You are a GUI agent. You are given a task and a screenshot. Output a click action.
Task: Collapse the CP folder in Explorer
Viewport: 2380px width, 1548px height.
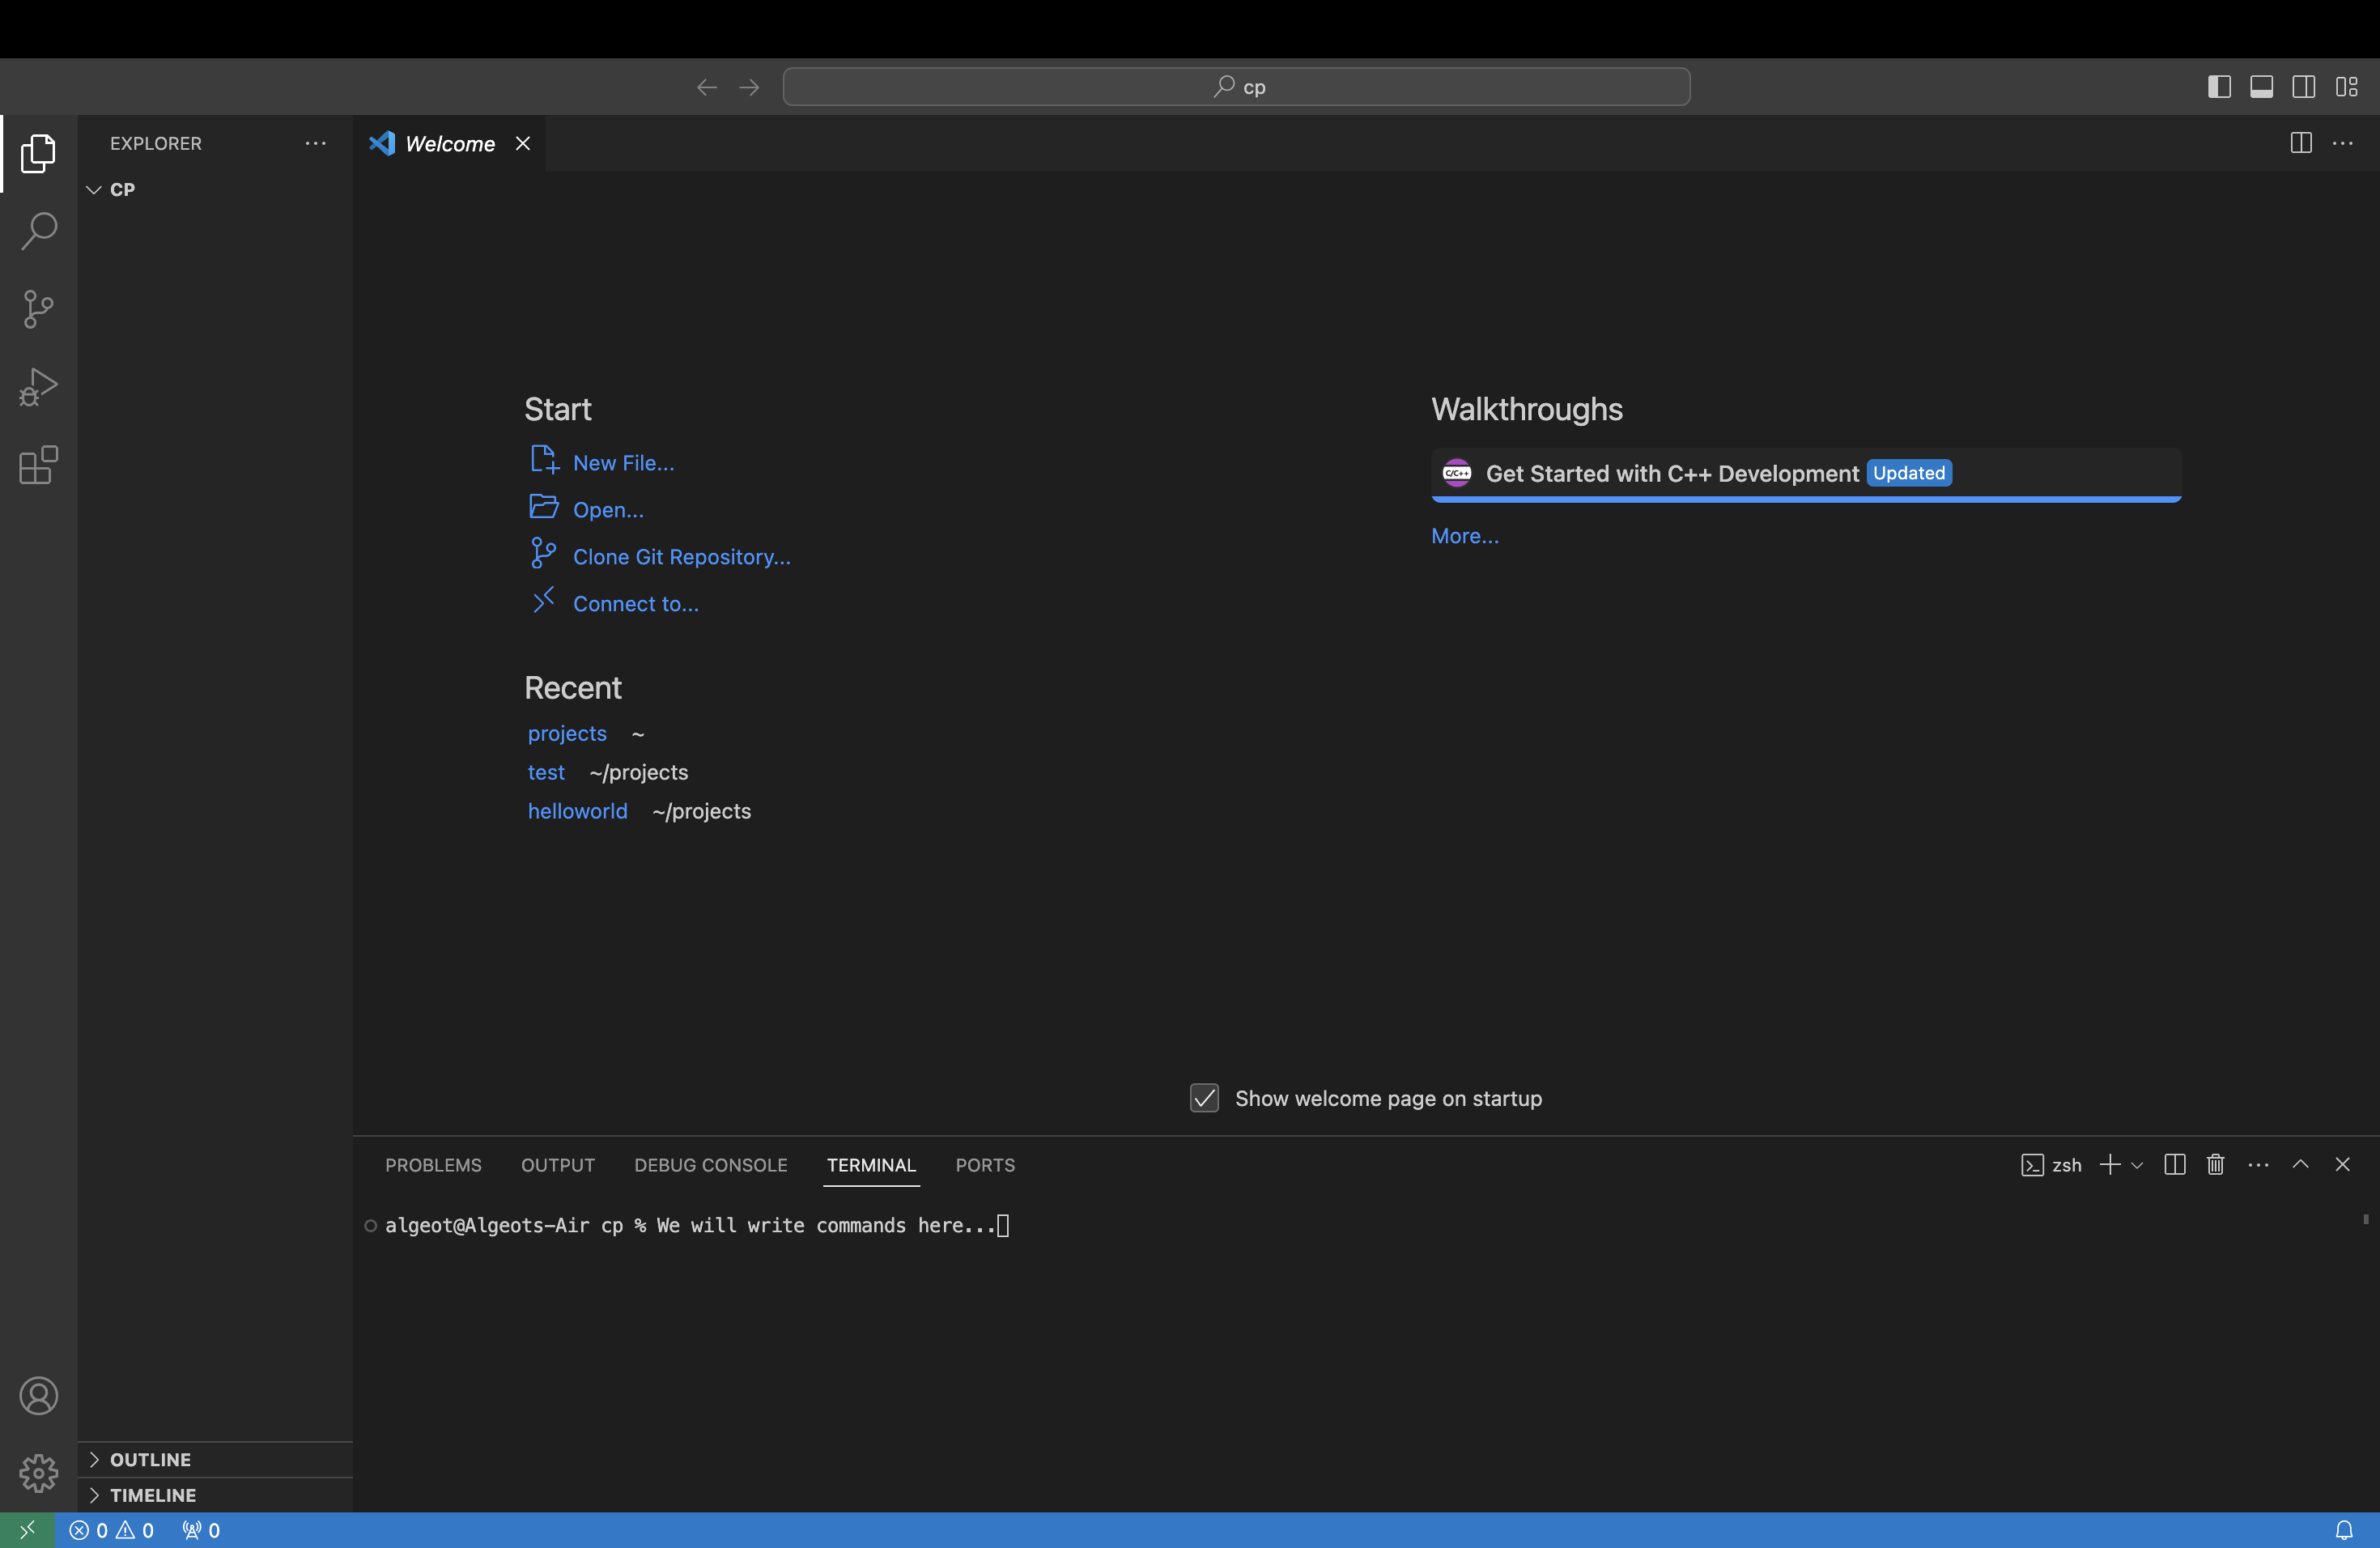[x=94, y=189]
